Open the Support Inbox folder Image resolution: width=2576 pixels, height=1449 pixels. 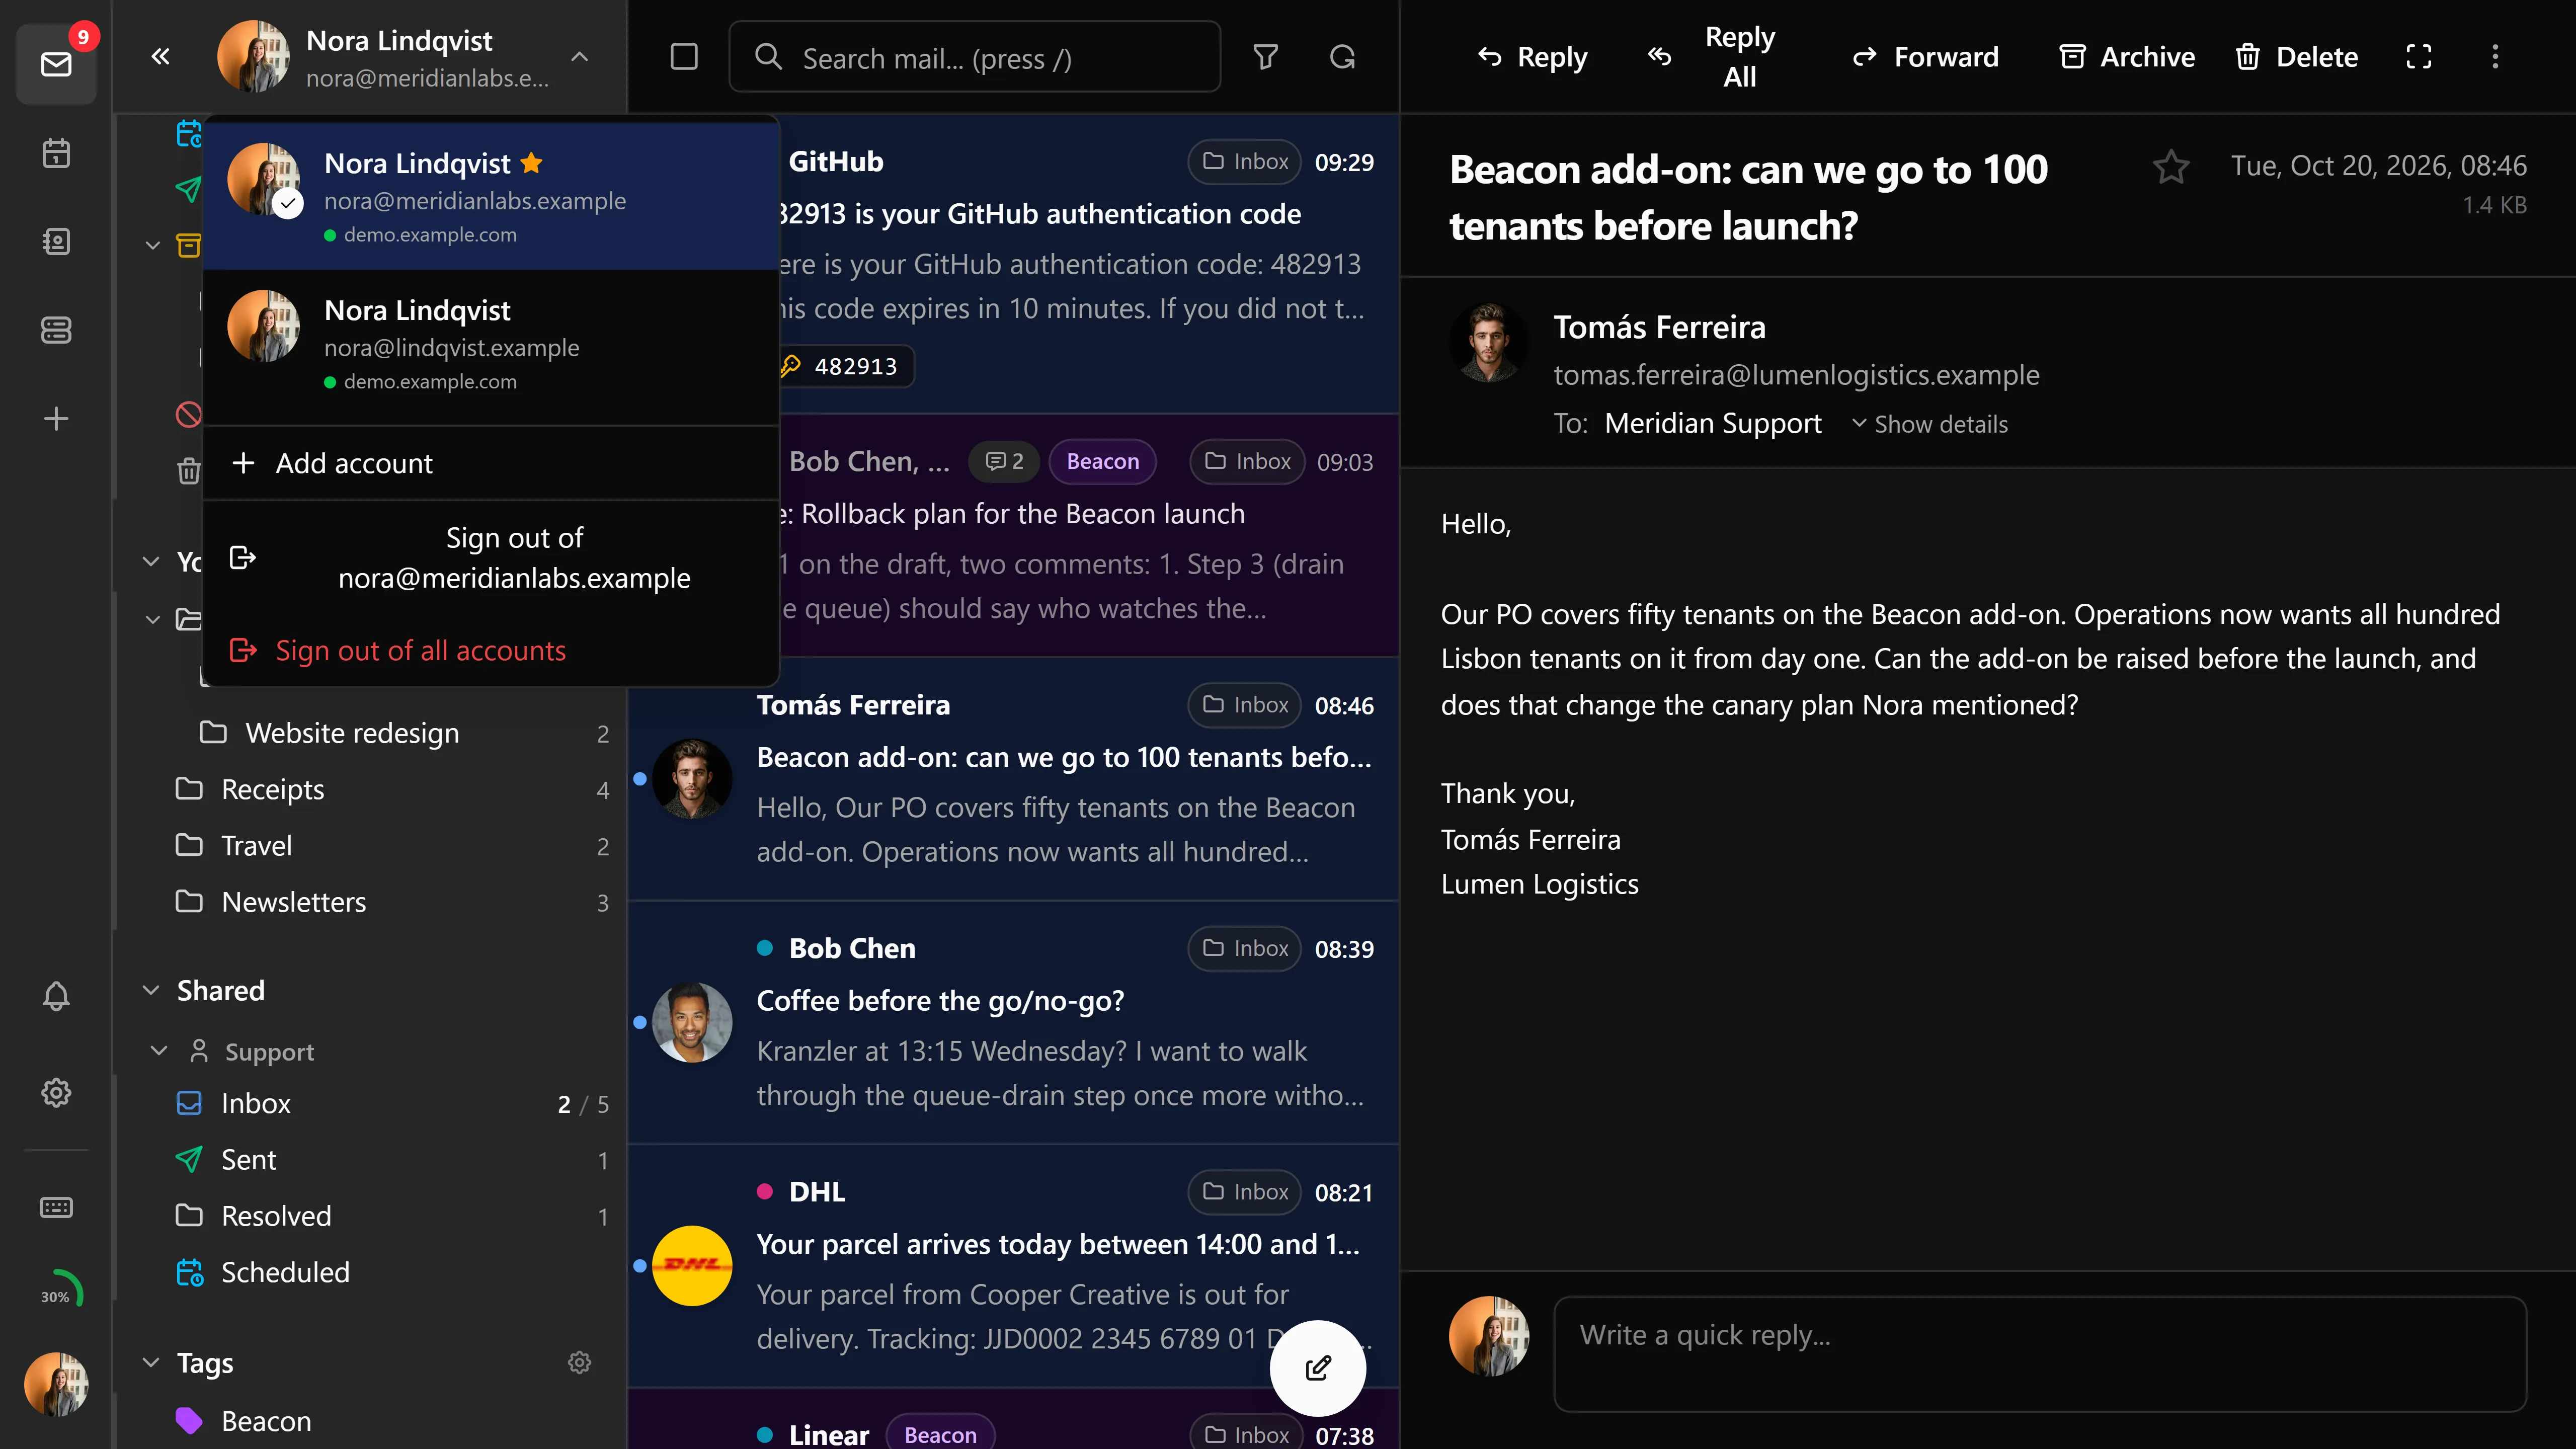[370, 1103]
